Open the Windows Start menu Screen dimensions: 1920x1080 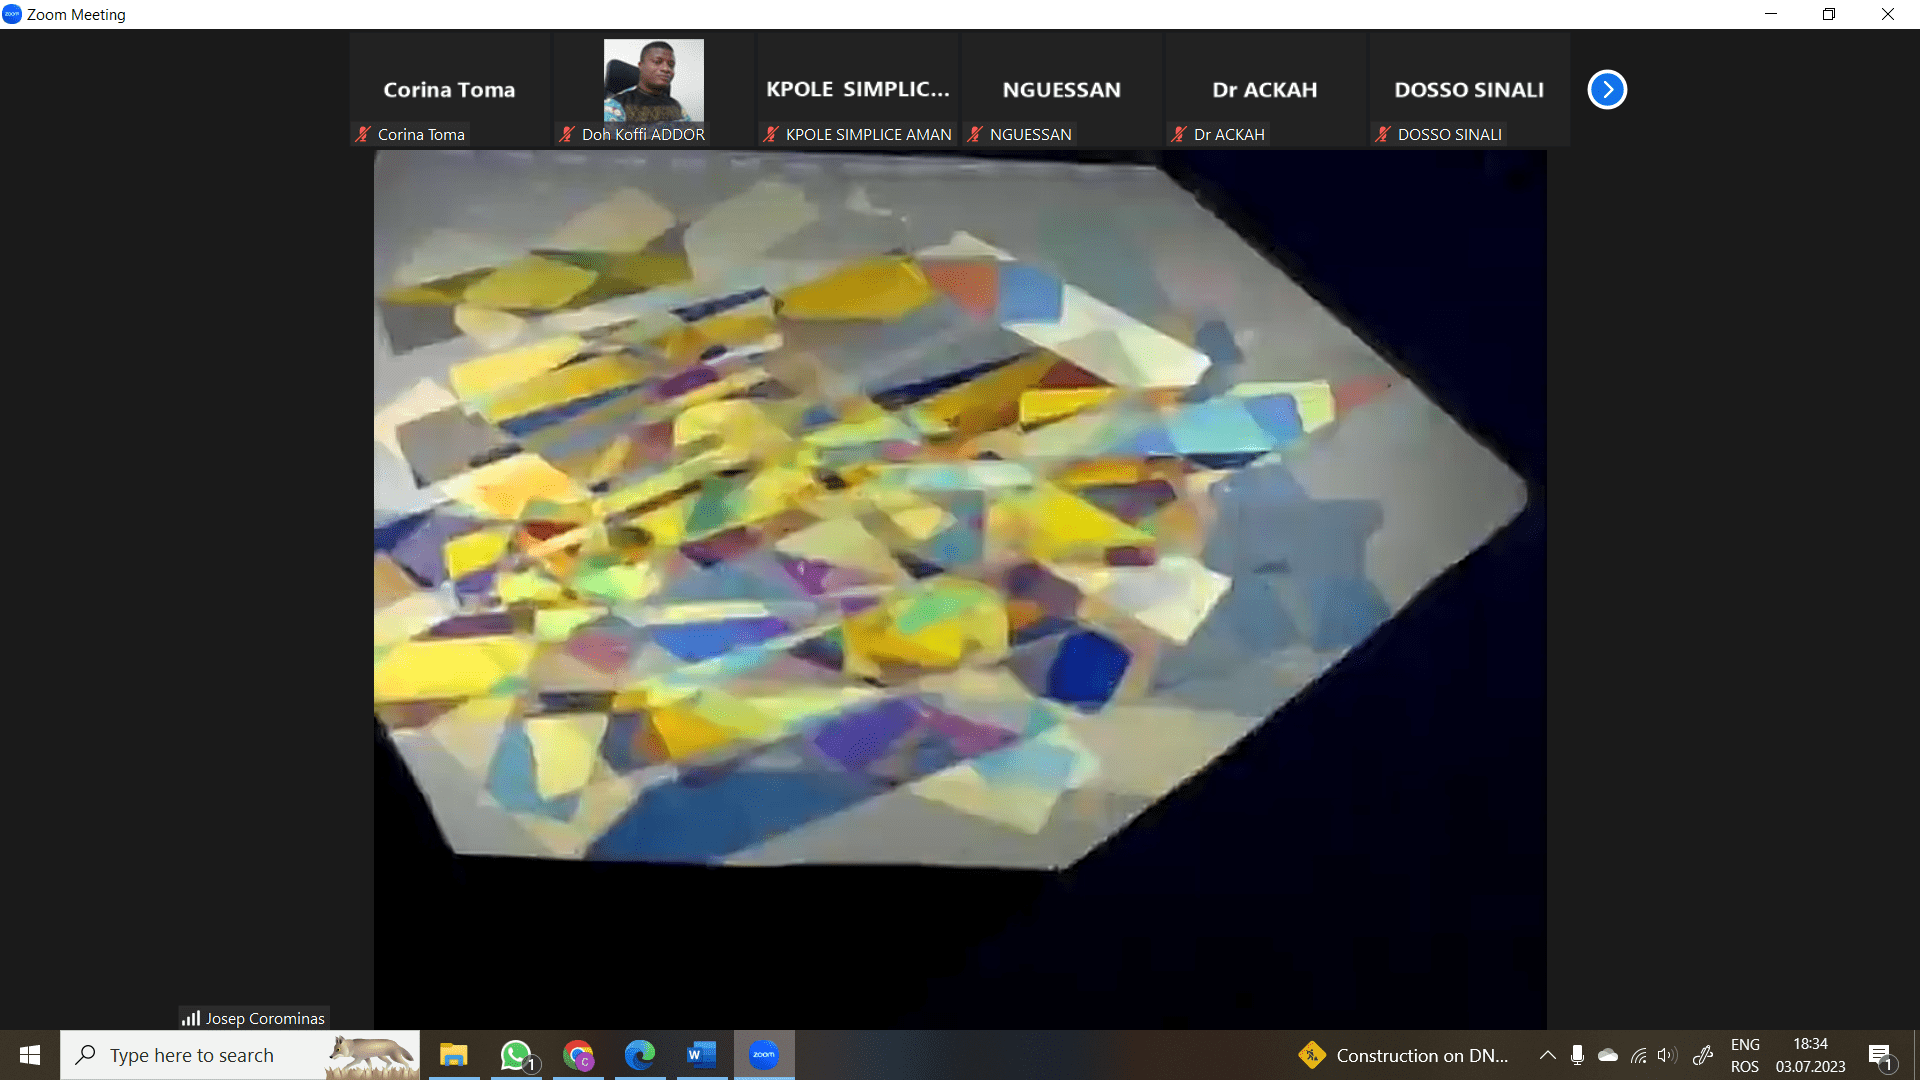(30, 1055)
